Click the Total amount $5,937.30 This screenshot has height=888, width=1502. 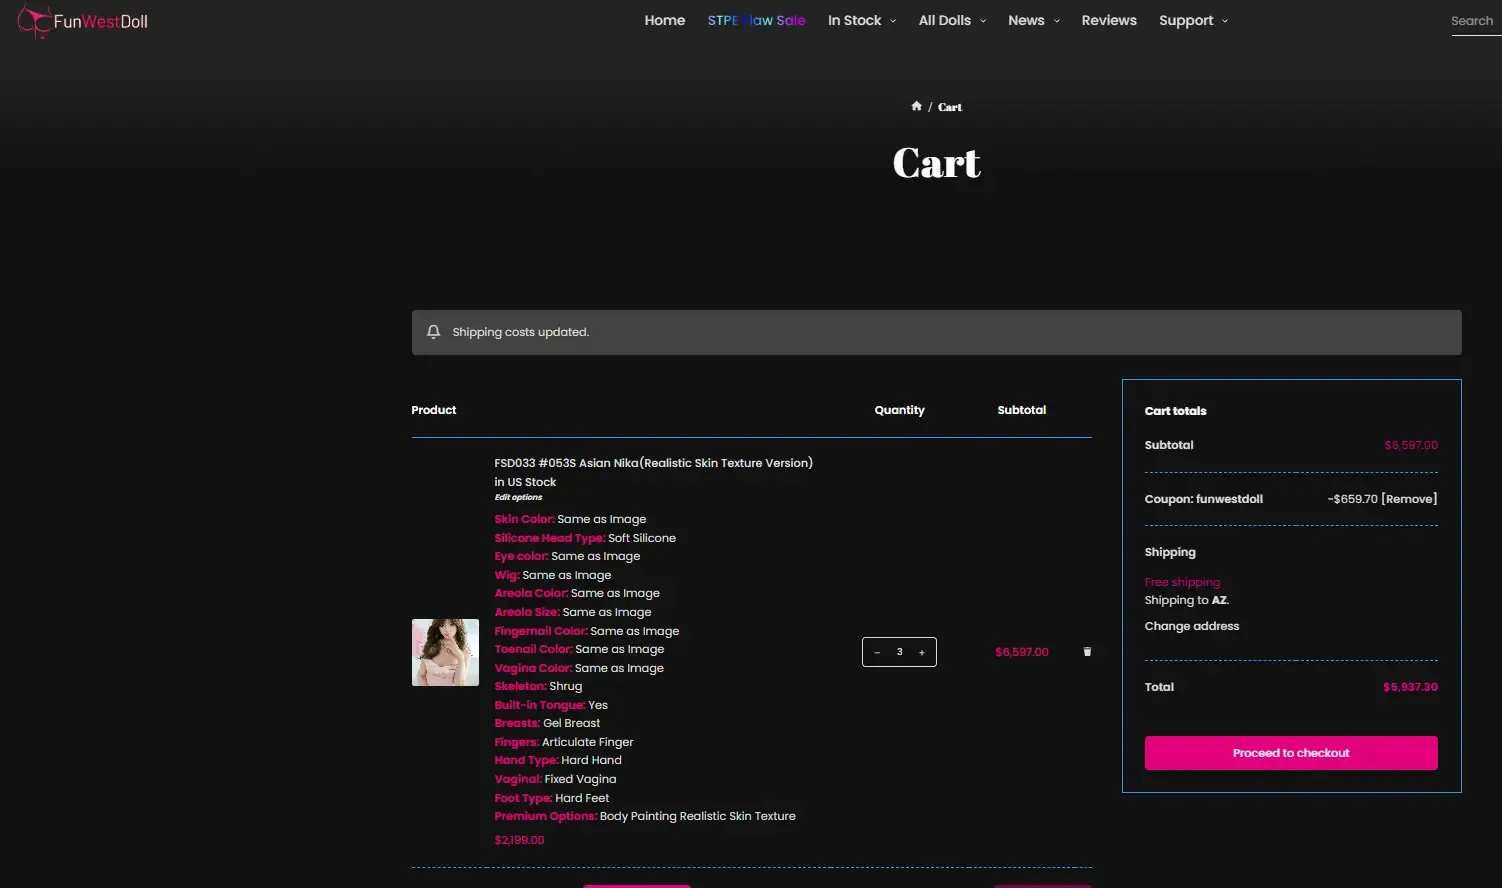tap(1410, 687)
